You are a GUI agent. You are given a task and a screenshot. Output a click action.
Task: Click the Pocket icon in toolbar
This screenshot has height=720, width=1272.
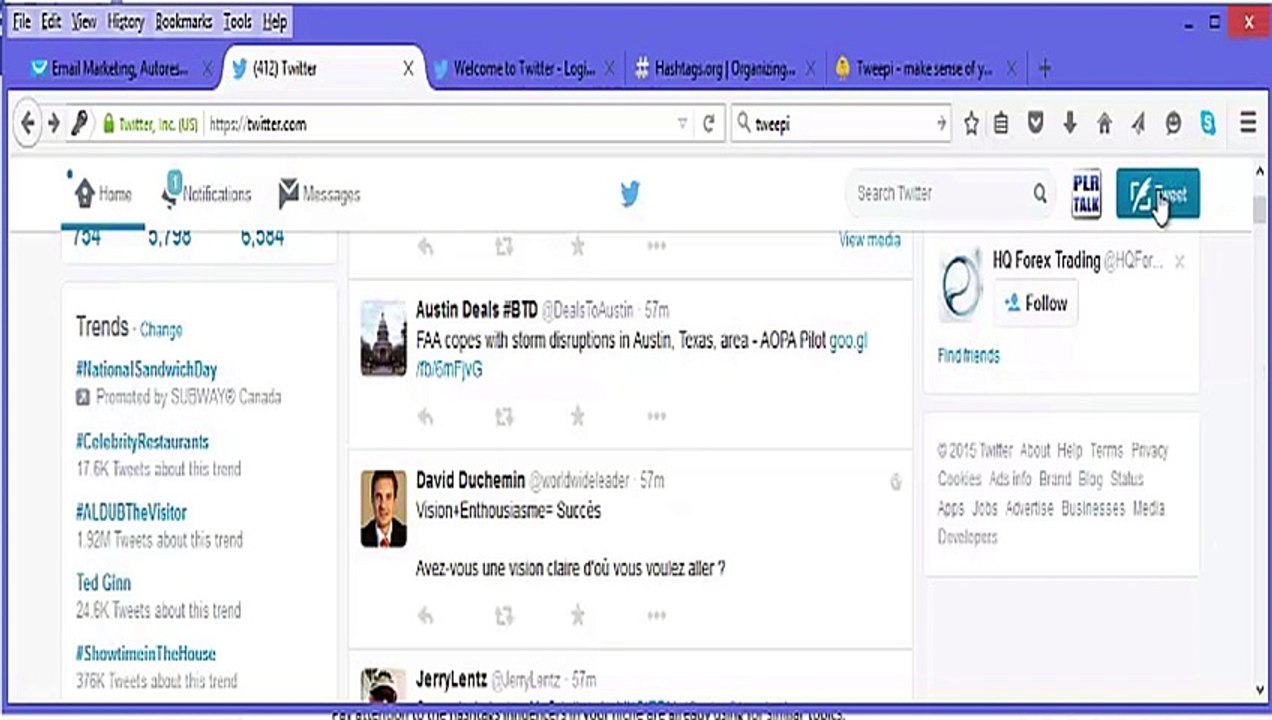point(1036,123)
